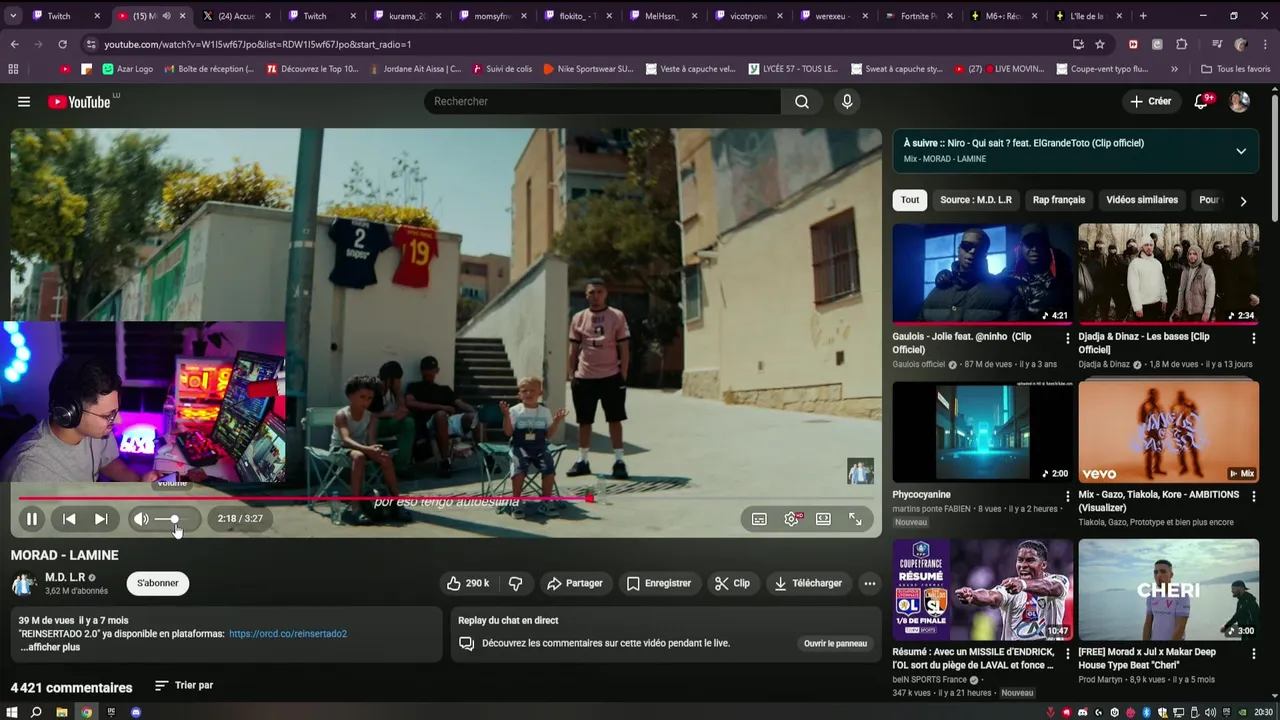
Task: Reload the page with the refresh icon
Action: (62, 44)
